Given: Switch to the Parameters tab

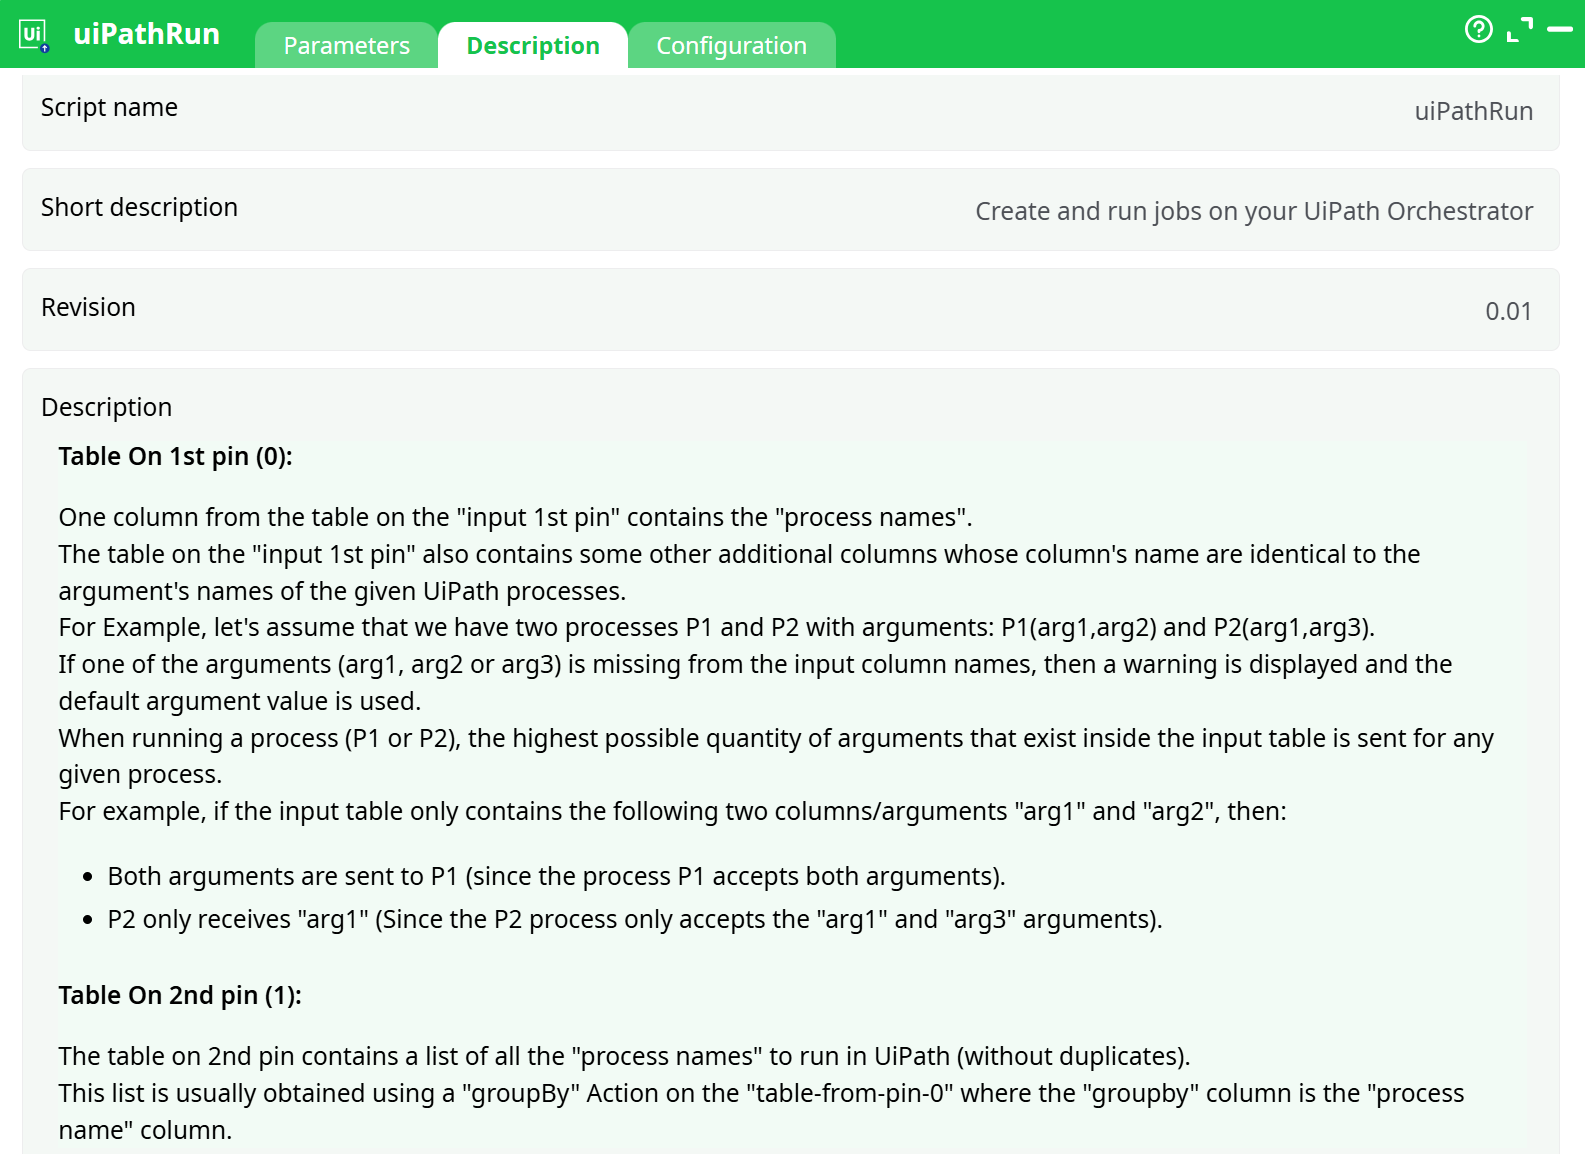Looking at the screenshot, I should pos(346,46).
